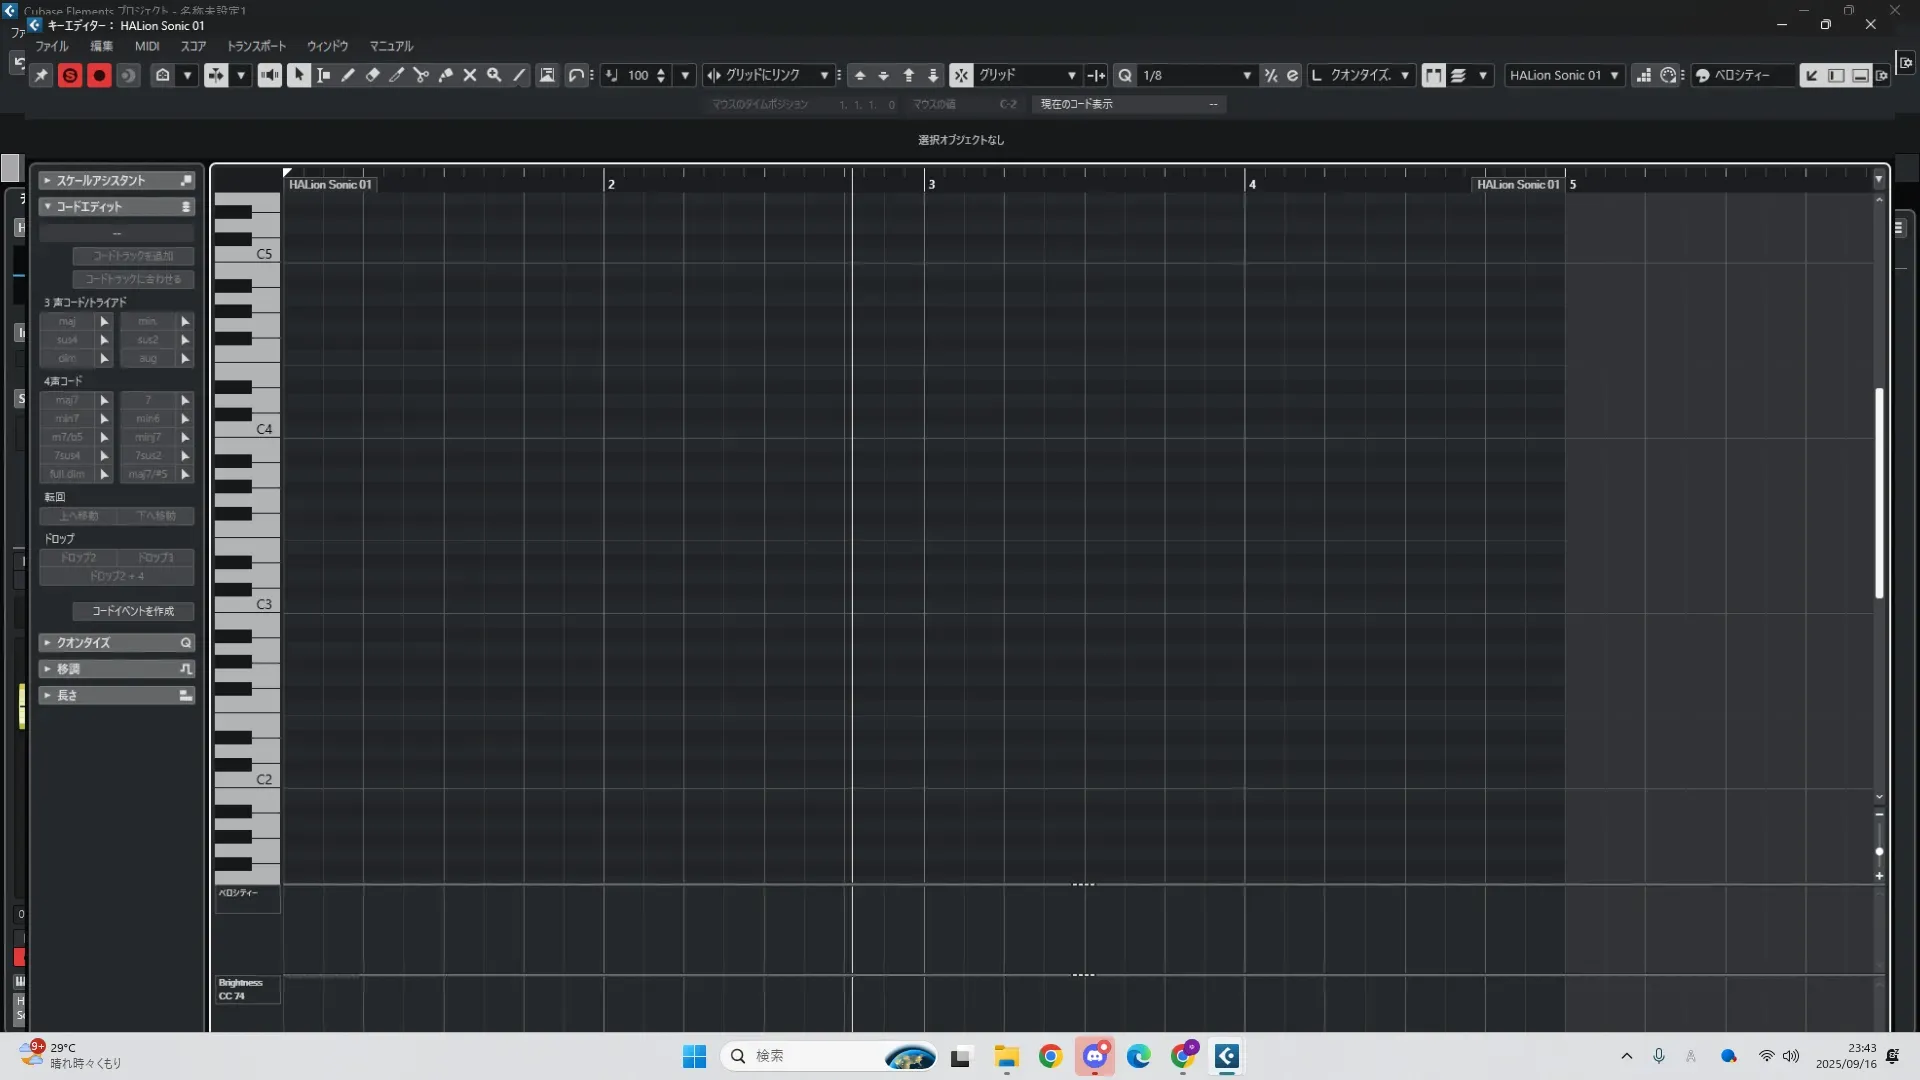1920x1080 pixels.
Task: Click the vertical zoom slider handle
Action: click(1879, 852)
